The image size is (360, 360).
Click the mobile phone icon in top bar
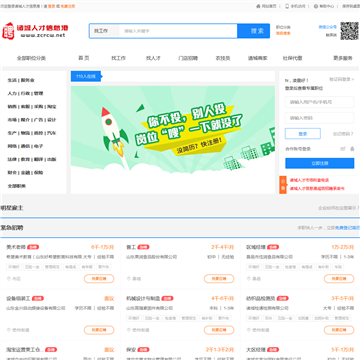(287, 6)
